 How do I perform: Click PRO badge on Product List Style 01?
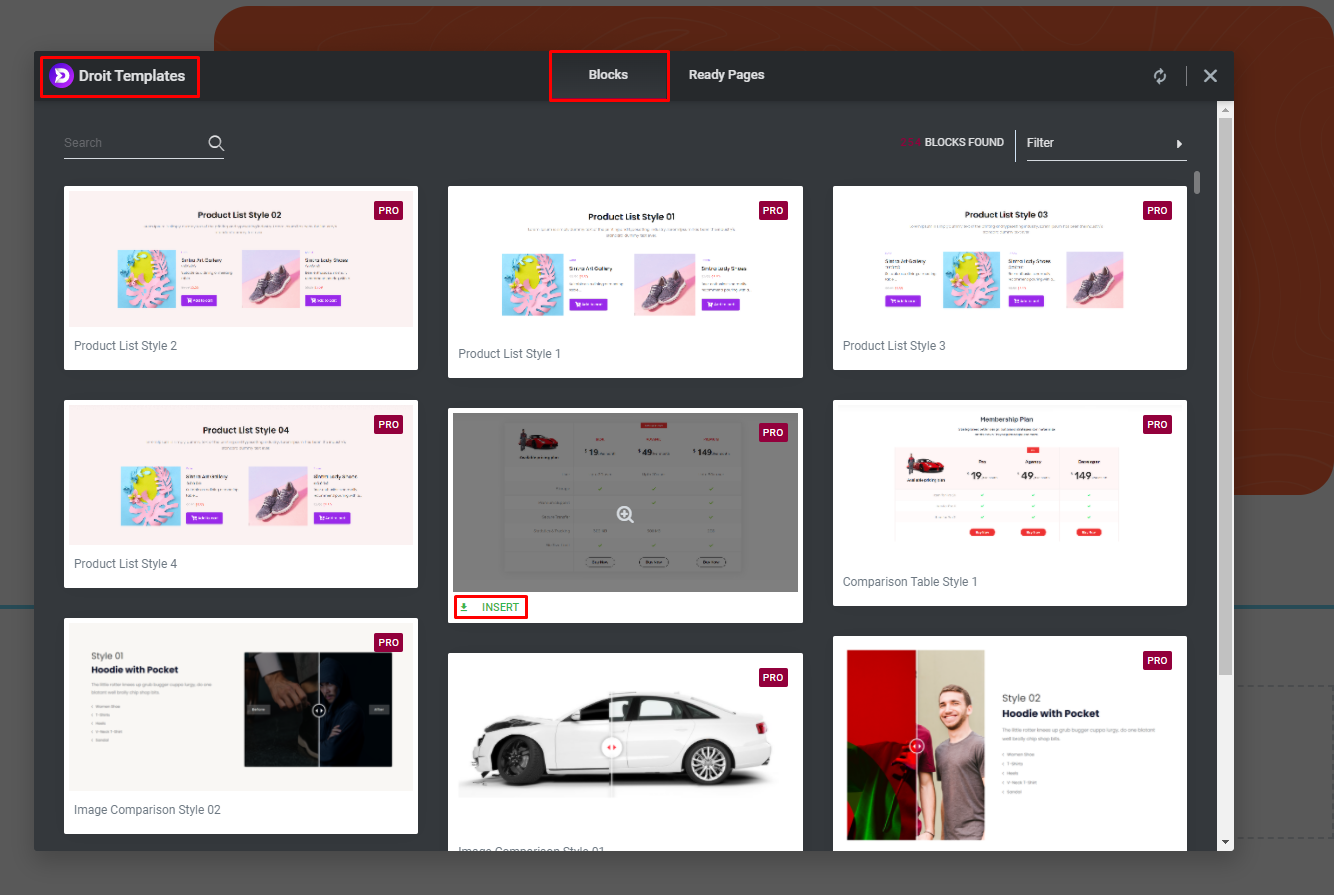coord(773,210)
